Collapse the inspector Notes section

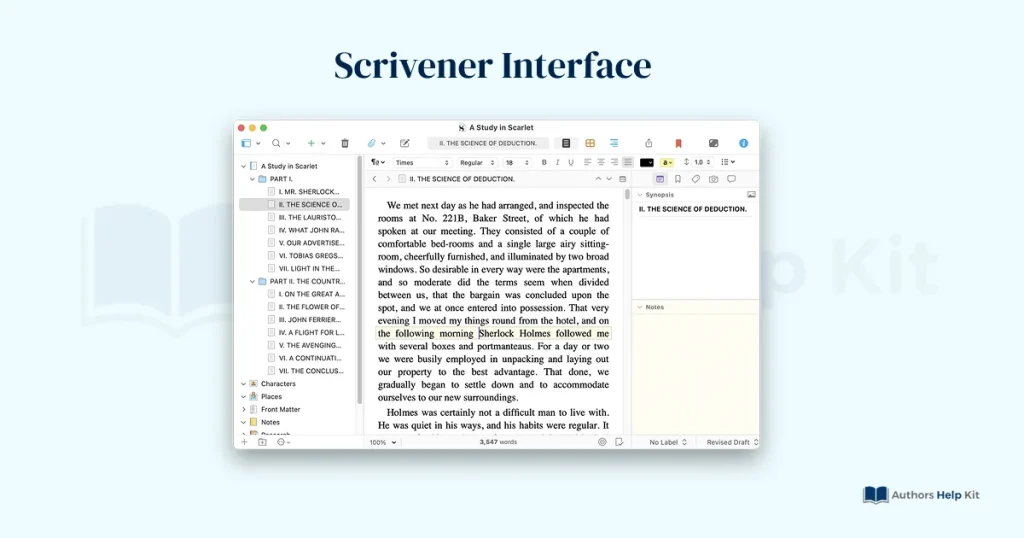coord(640,307)
